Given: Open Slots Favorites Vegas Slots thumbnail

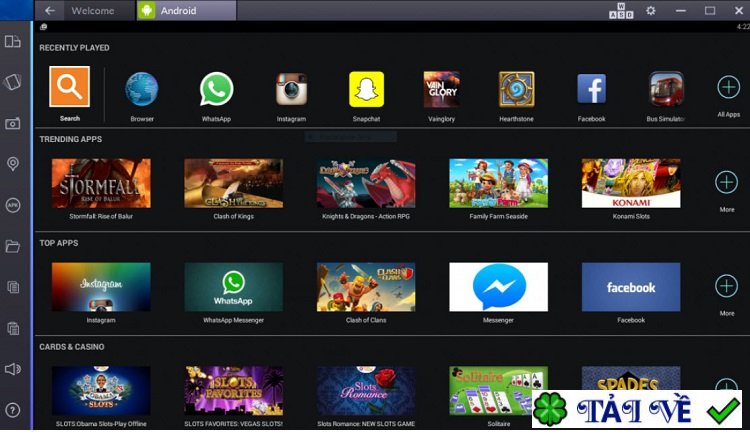Looking at the screenshot, I should (x=233, y=391).
